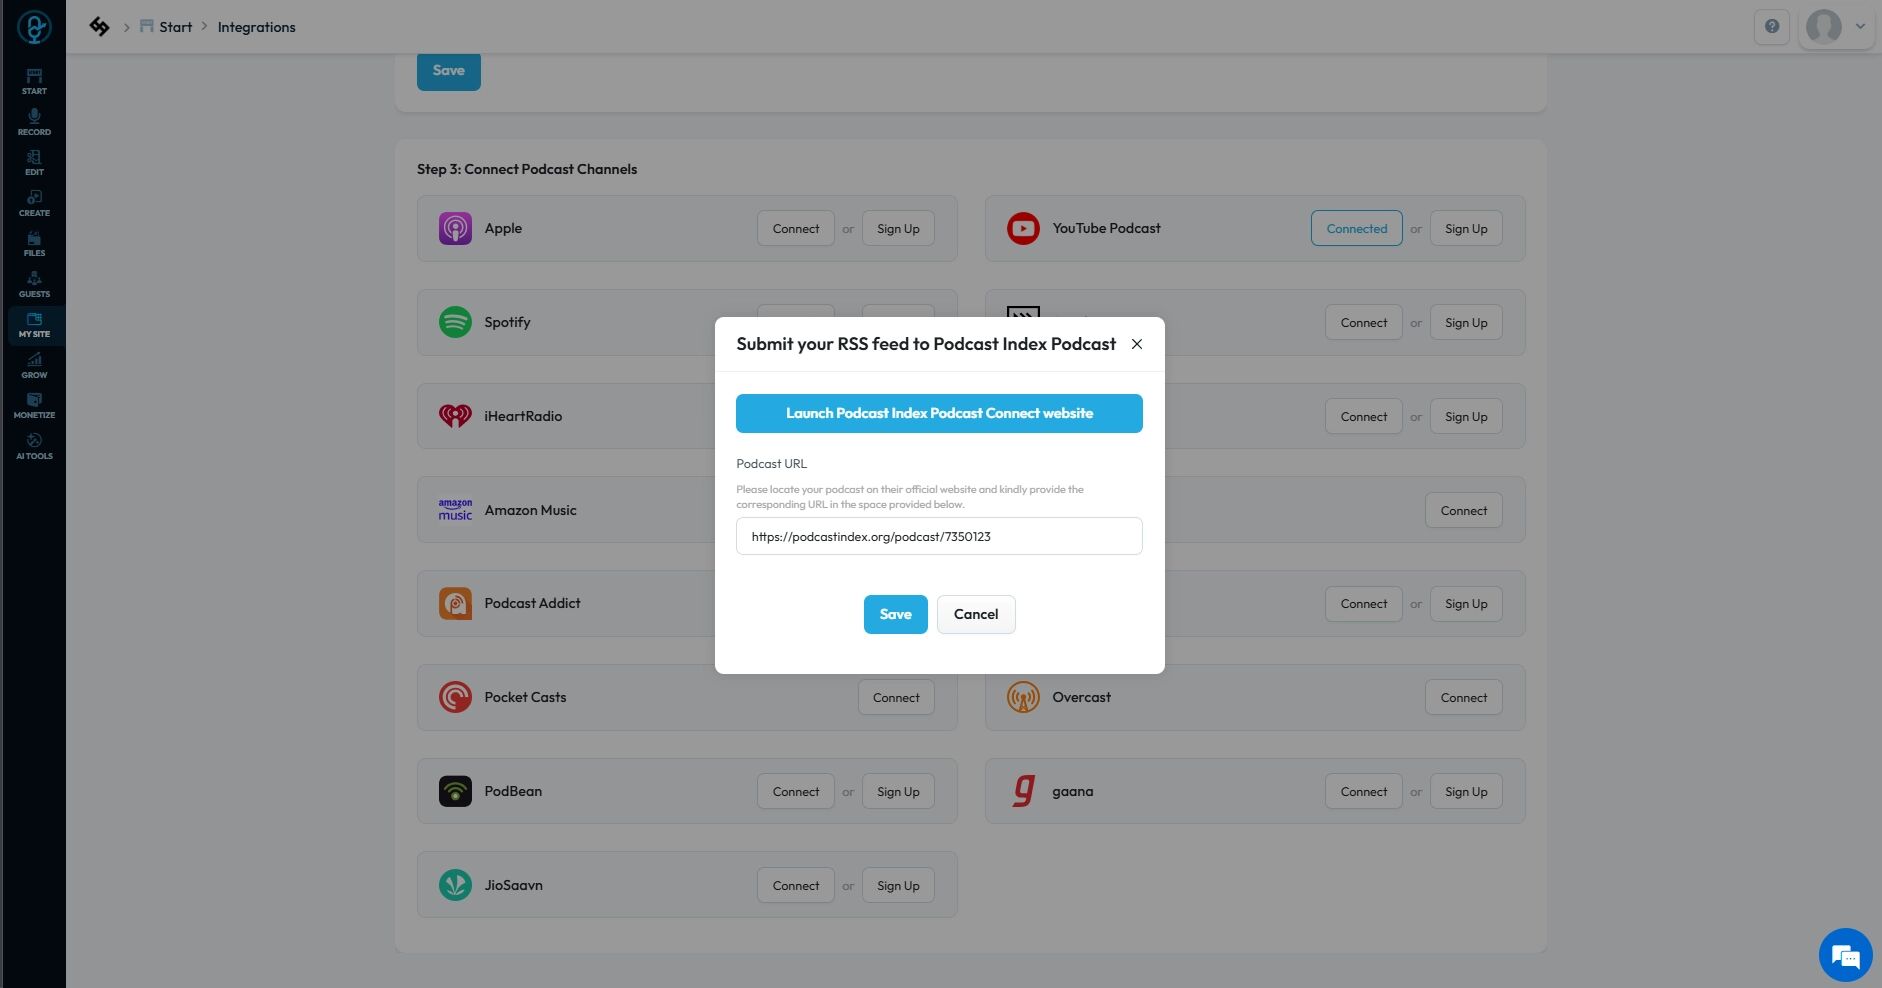The height and width of the screenshot is (988, 1882).
Task: Click the Pocket Casts icon
Action: 455,697
